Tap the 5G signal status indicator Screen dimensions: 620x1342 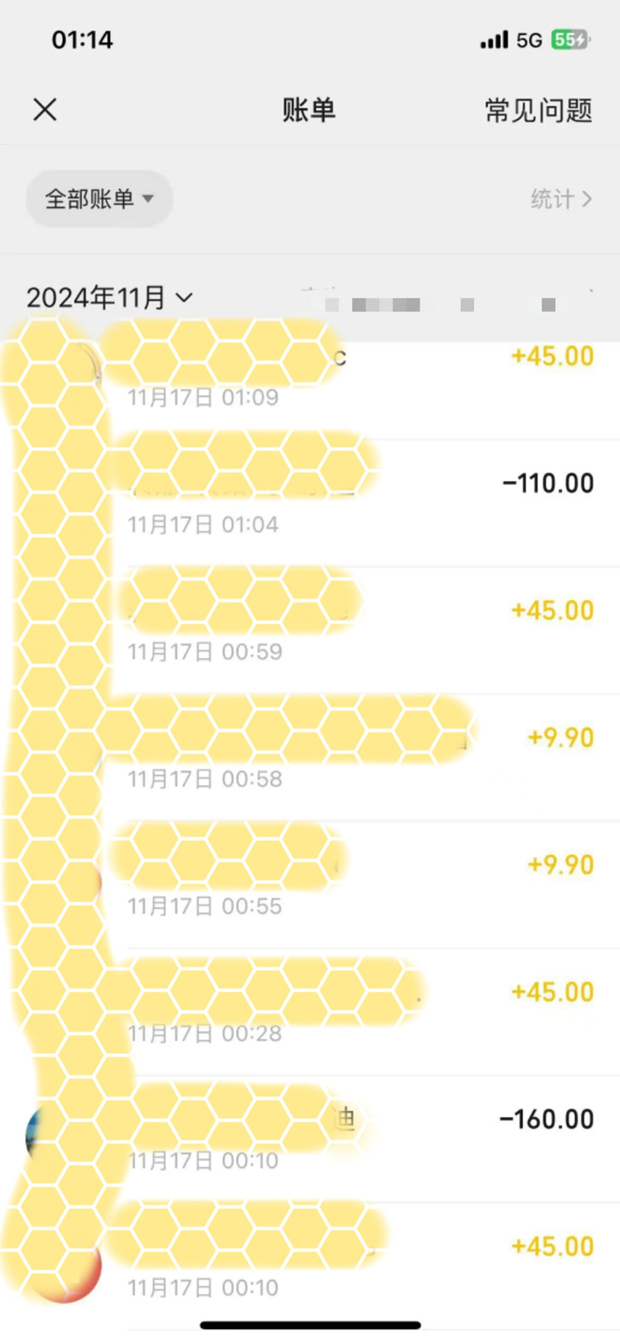pos(529,40)
